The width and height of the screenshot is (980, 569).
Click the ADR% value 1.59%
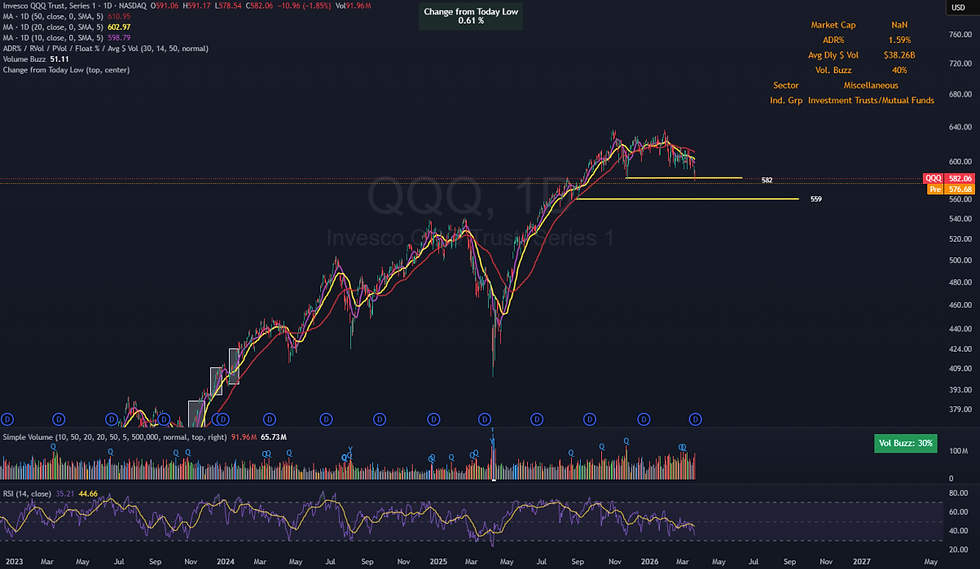899,40
